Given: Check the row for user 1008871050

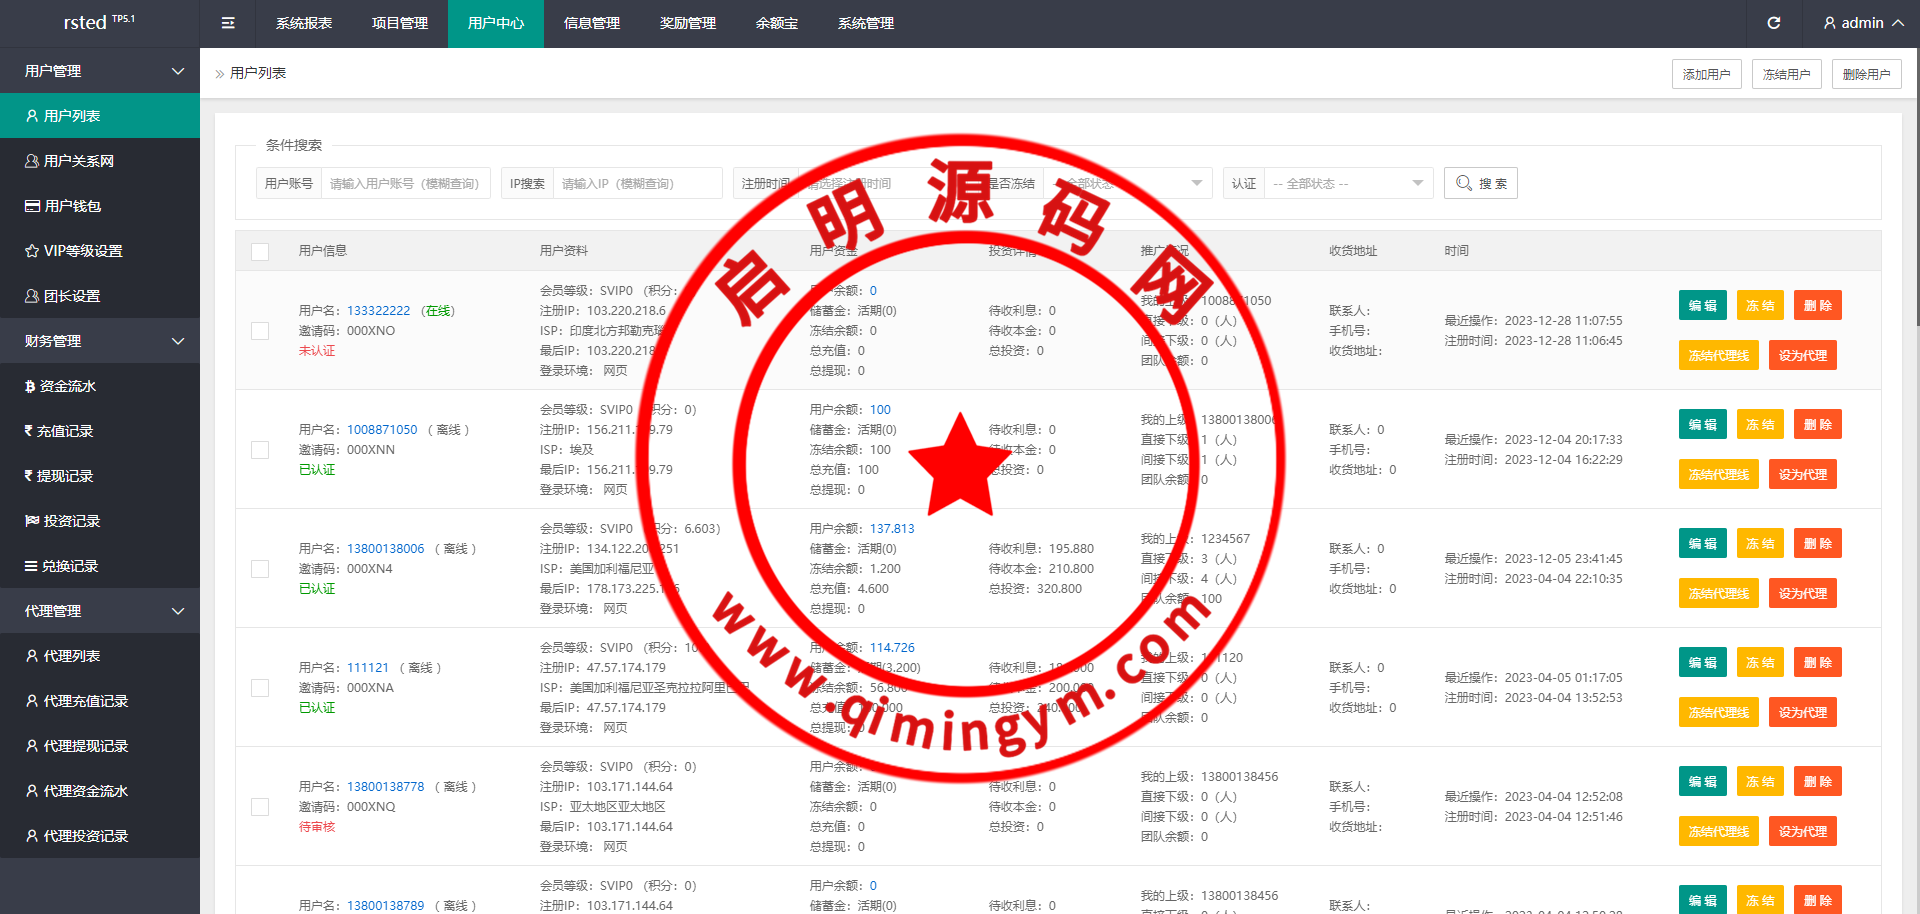Looking at the screenshot, I should [x=260, y=450].
